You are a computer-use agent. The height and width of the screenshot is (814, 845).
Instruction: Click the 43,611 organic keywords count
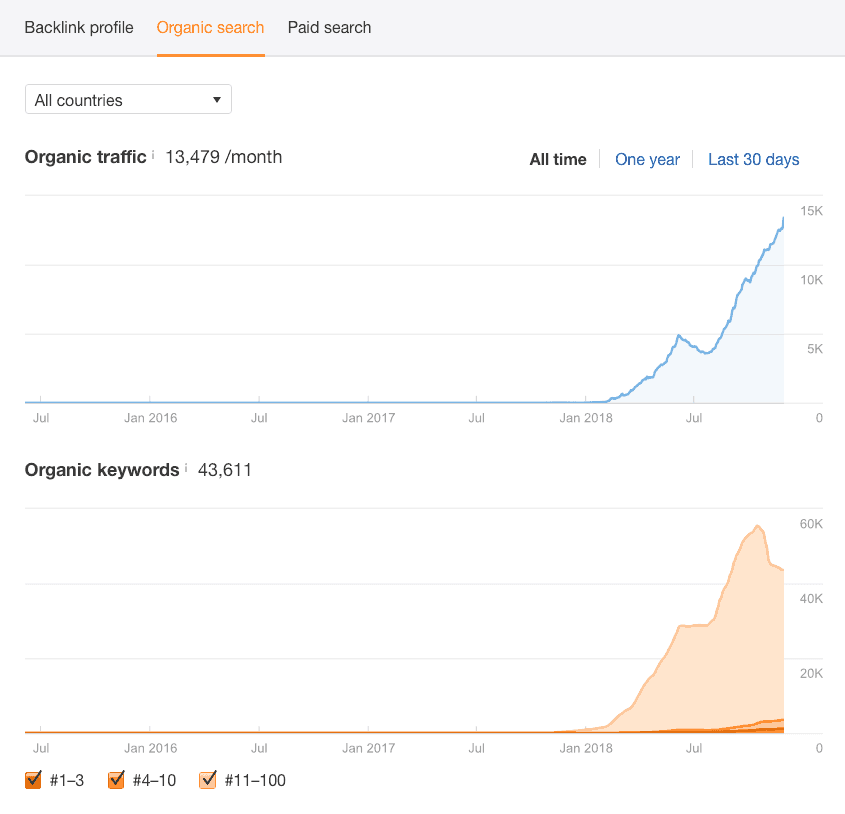point(223,469)
